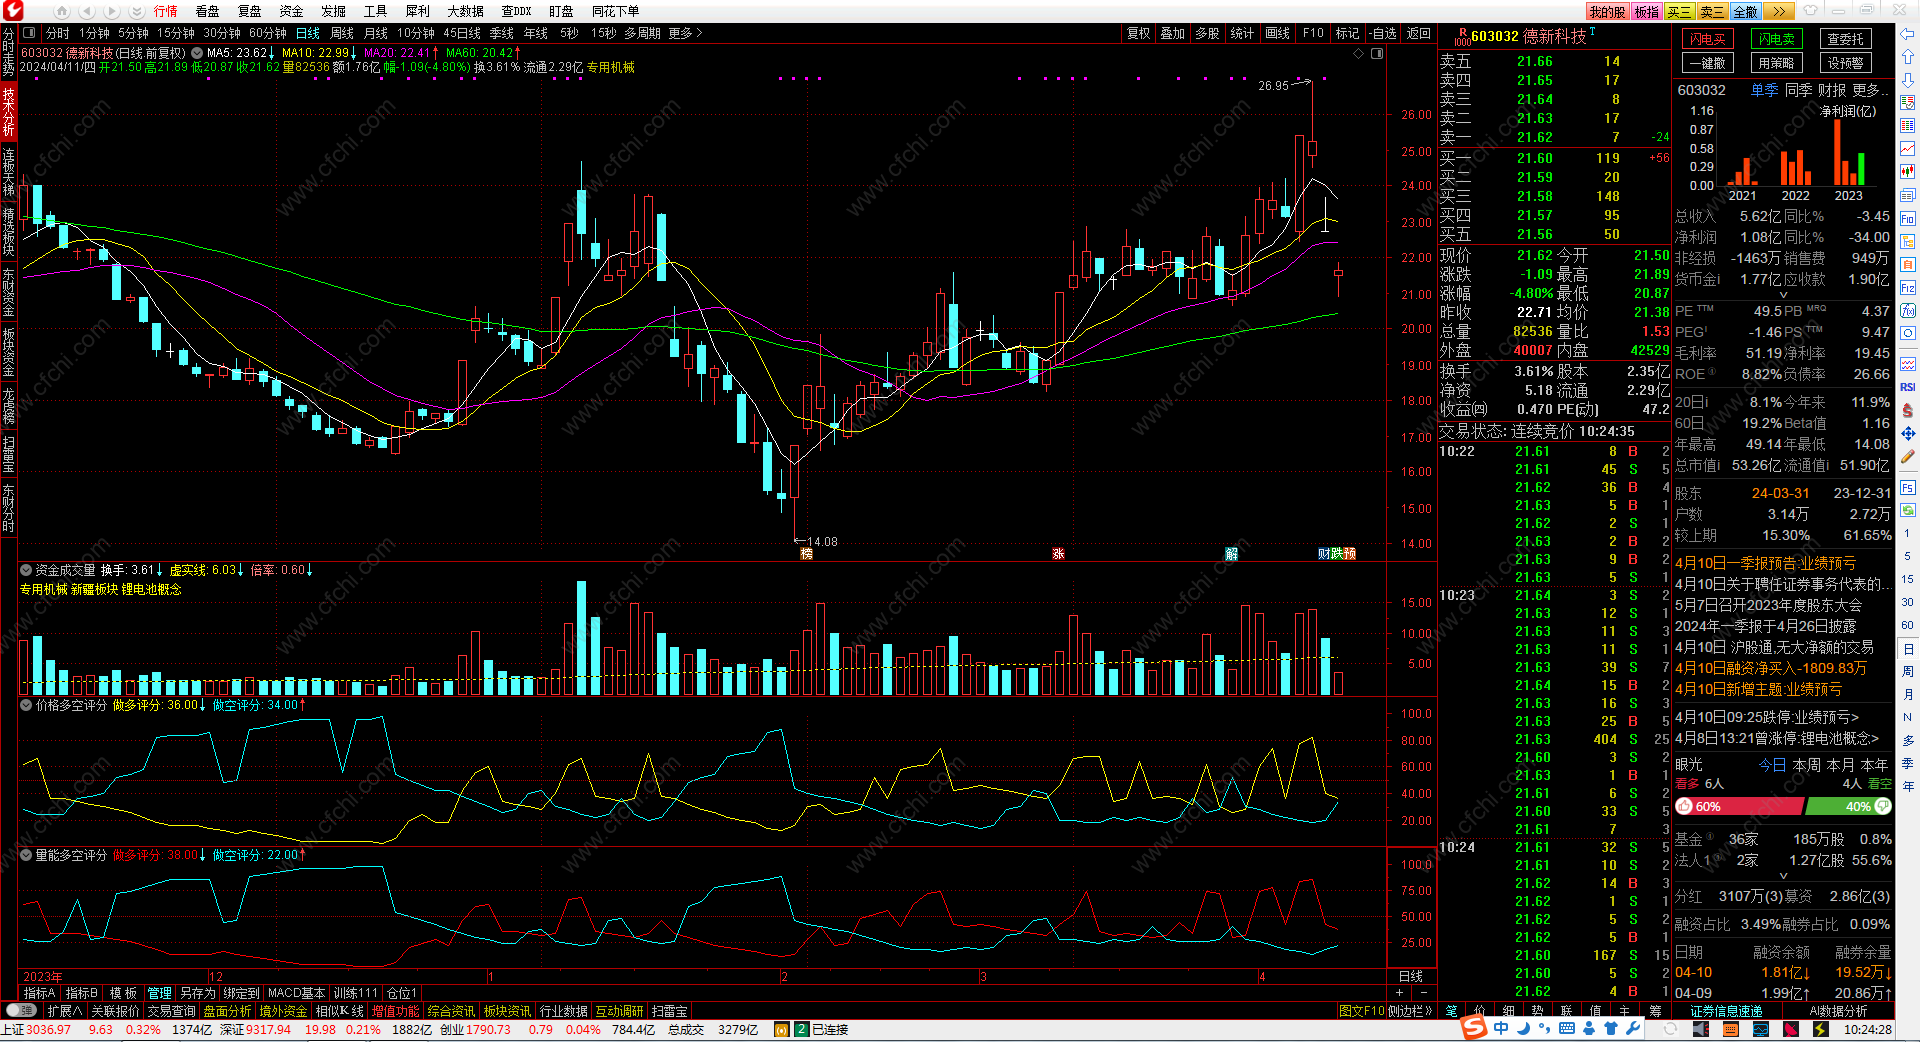1920x1042 pixels.
Task: Select 本周 in the 眼光 period options
Action: 1806,765
